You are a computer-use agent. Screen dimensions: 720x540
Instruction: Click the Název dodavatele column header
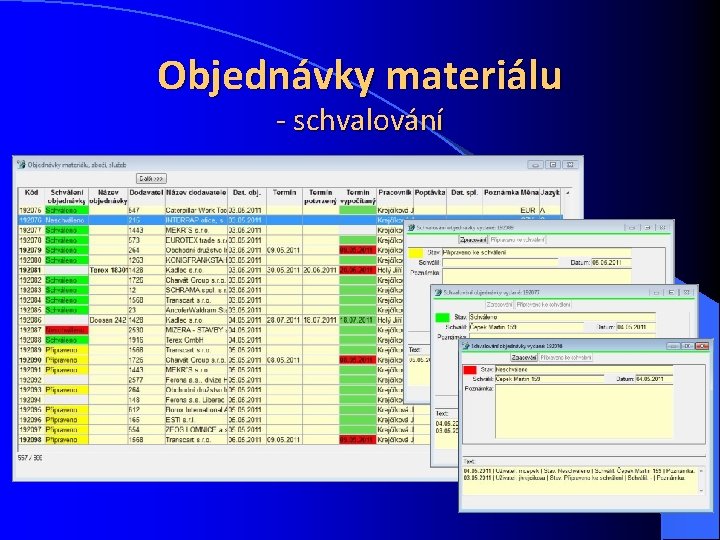[196, 197]
